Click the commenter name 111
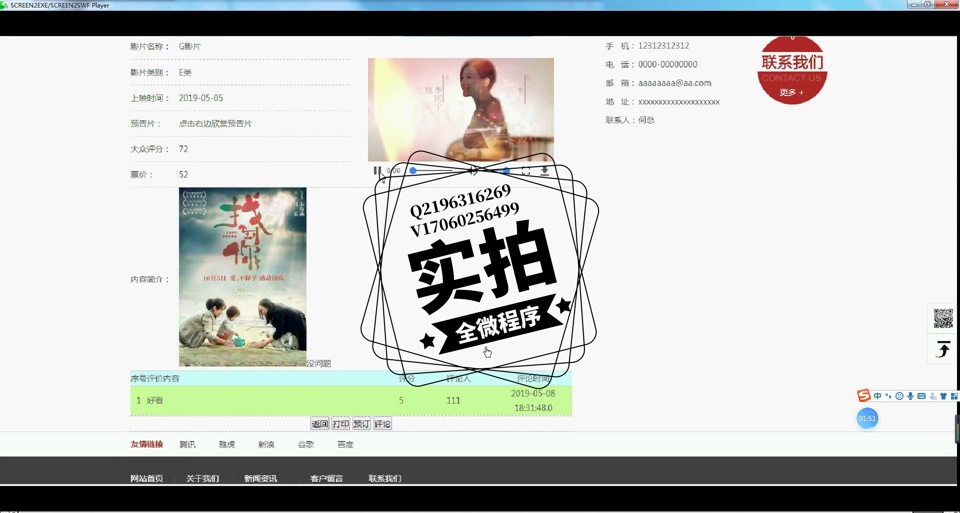 tap(453, 400)
